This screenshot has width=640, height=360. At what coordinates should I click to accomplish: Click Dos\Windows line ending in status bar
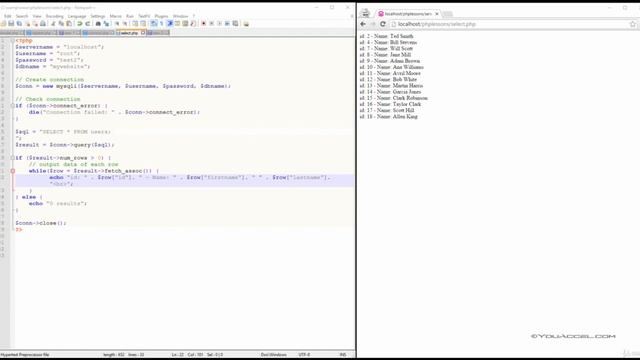[273, 355]
